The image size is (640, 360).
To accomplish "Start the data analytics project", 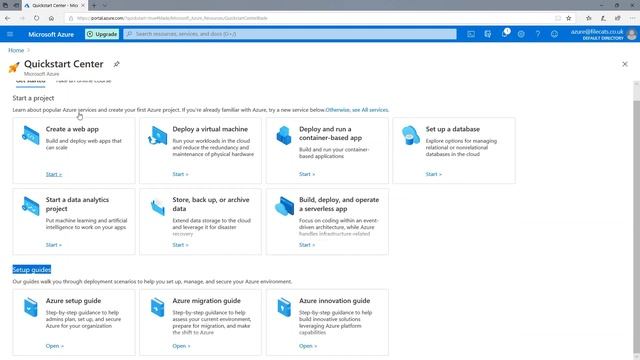I will pos(53,245).
